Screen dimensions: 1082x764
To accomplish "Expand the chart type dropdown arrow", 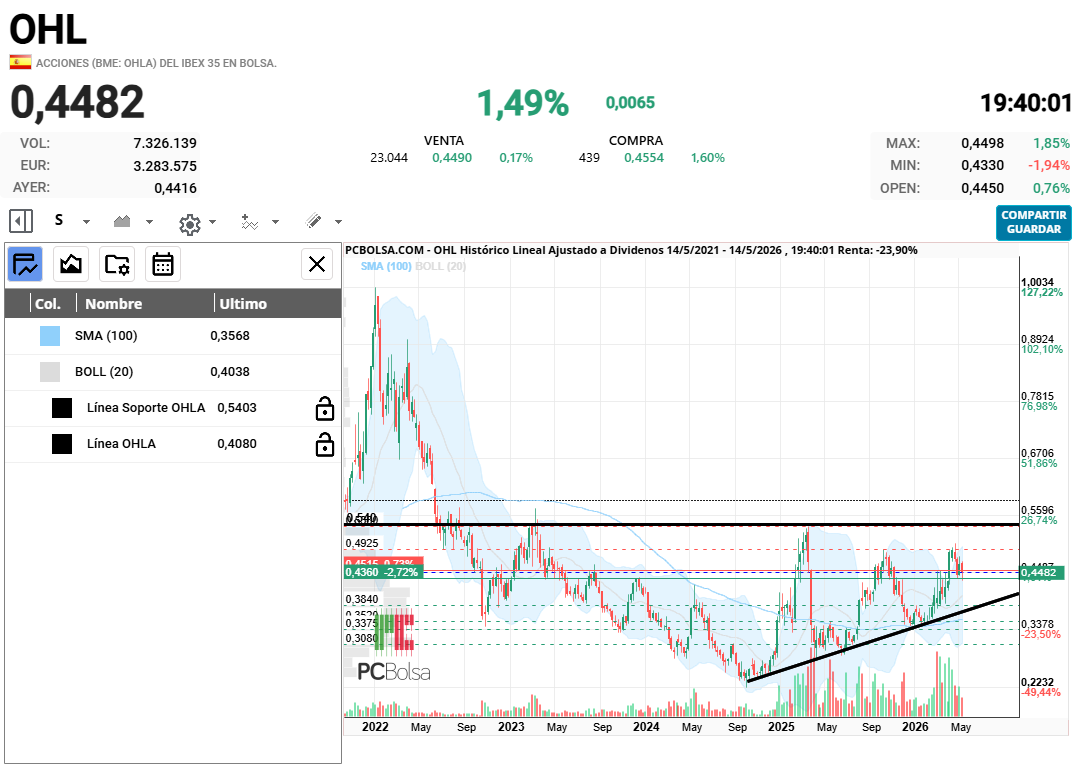I will click(x=149, y=222).
